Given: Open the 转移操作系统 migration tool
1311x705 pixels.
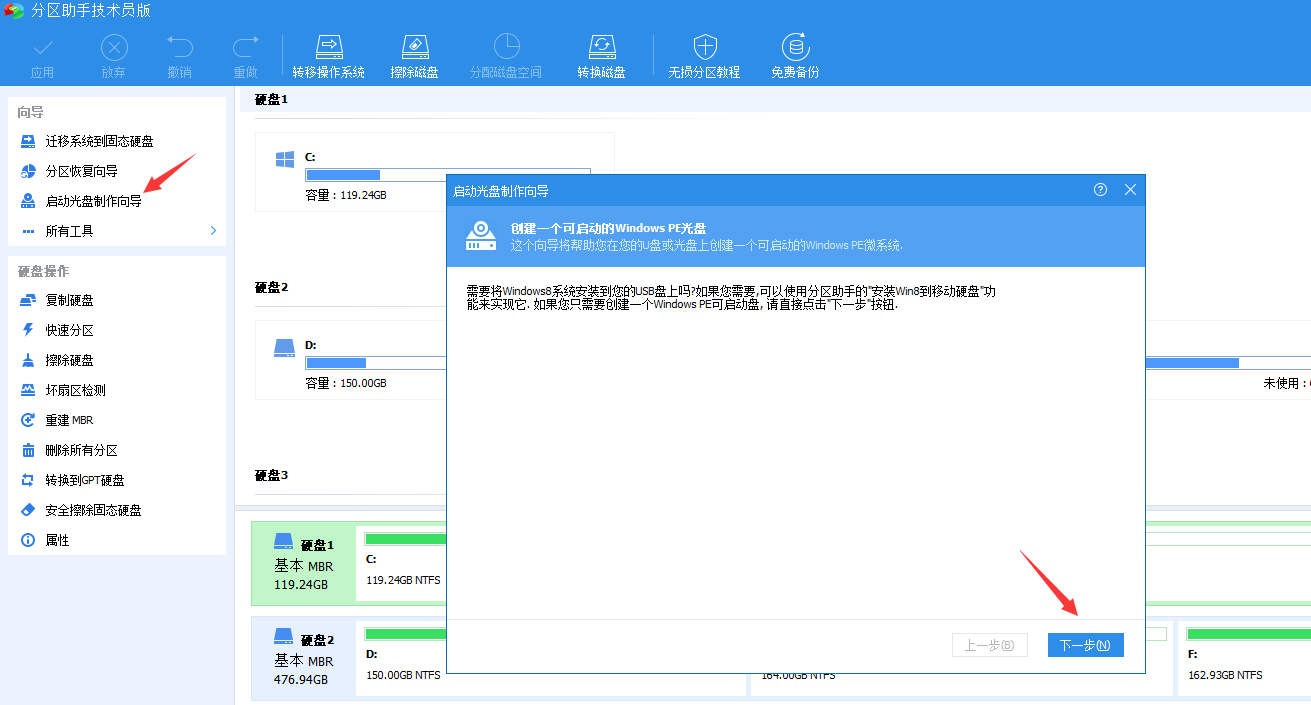Looking at the screenshot, I should point(329,55).
